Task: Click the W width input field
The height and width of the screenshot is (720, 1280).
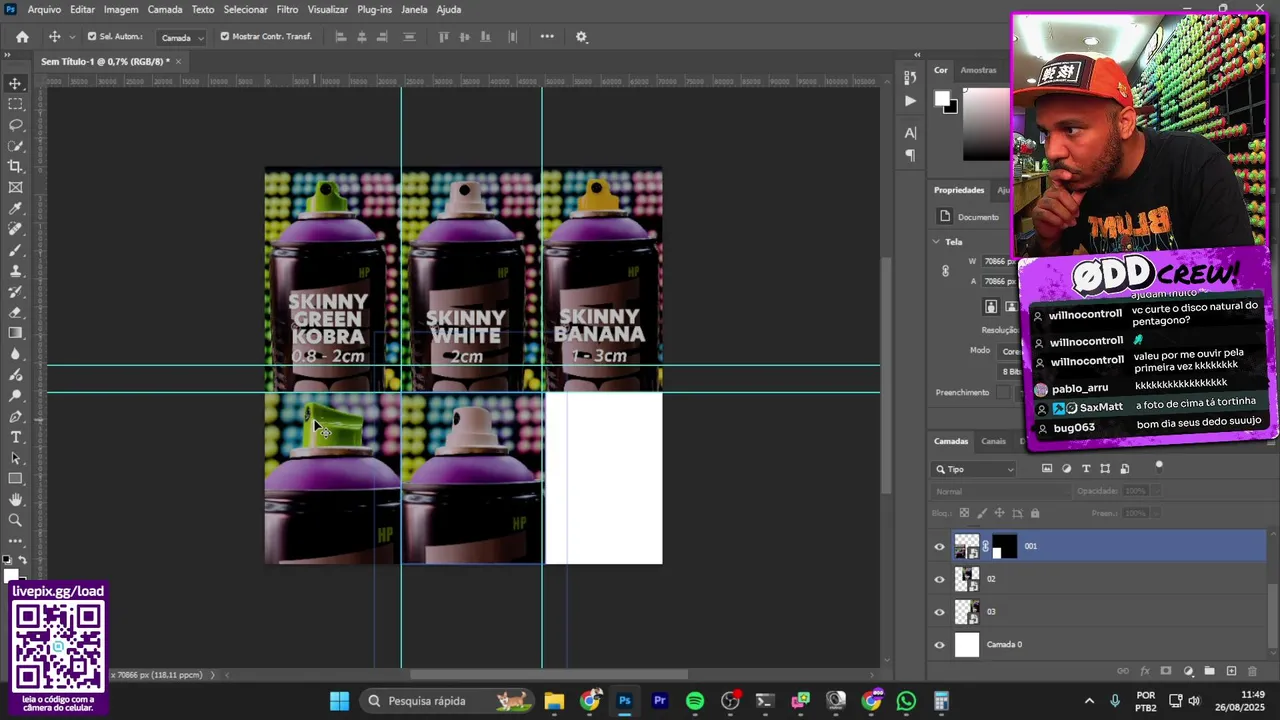Action: point(996,262)
